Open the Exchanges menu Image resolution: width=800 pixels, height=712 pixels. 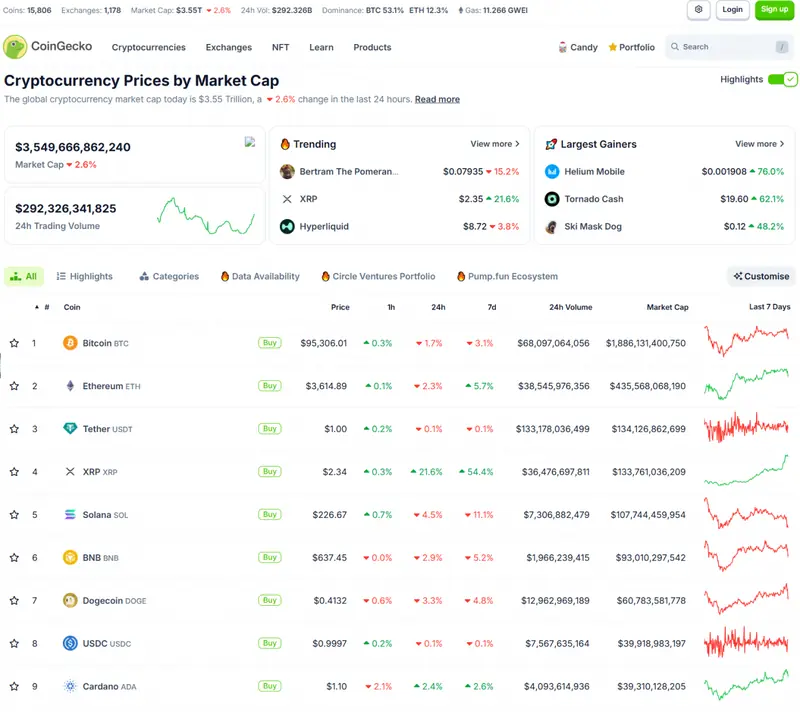tap(229, 47)
